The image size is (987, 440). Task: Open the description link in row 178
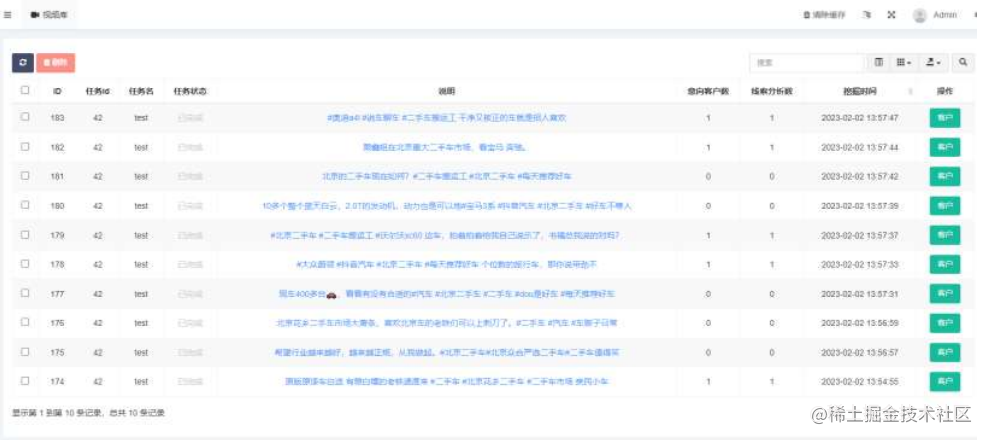pos(447,264)
